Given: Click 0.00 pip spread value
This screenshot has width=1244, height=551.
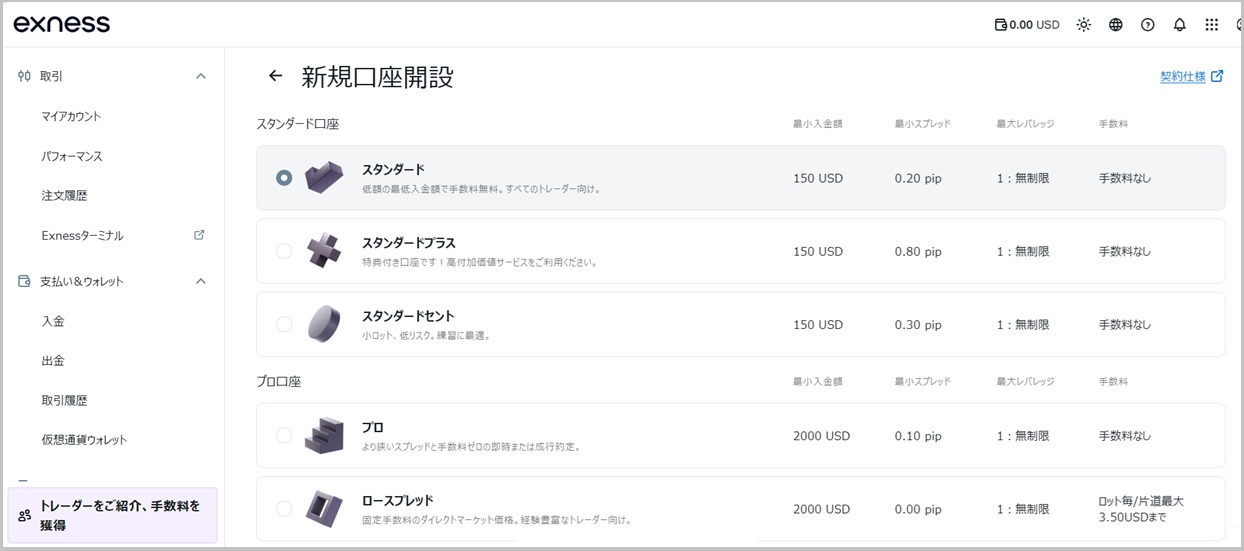Looking at the screenshot, I should (x=918, y=509).
